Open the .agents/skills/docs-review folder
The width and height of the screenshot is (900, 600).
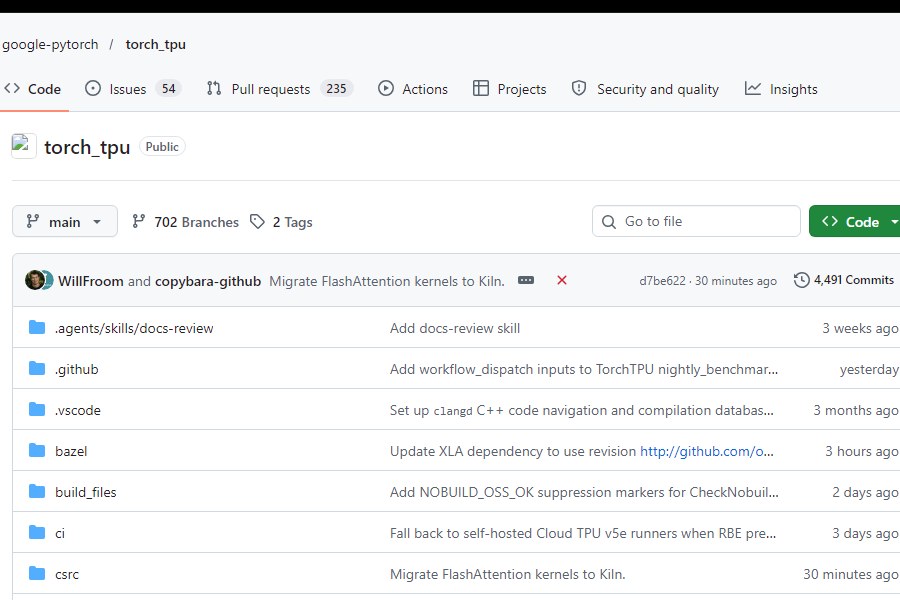tap(134, 328)
